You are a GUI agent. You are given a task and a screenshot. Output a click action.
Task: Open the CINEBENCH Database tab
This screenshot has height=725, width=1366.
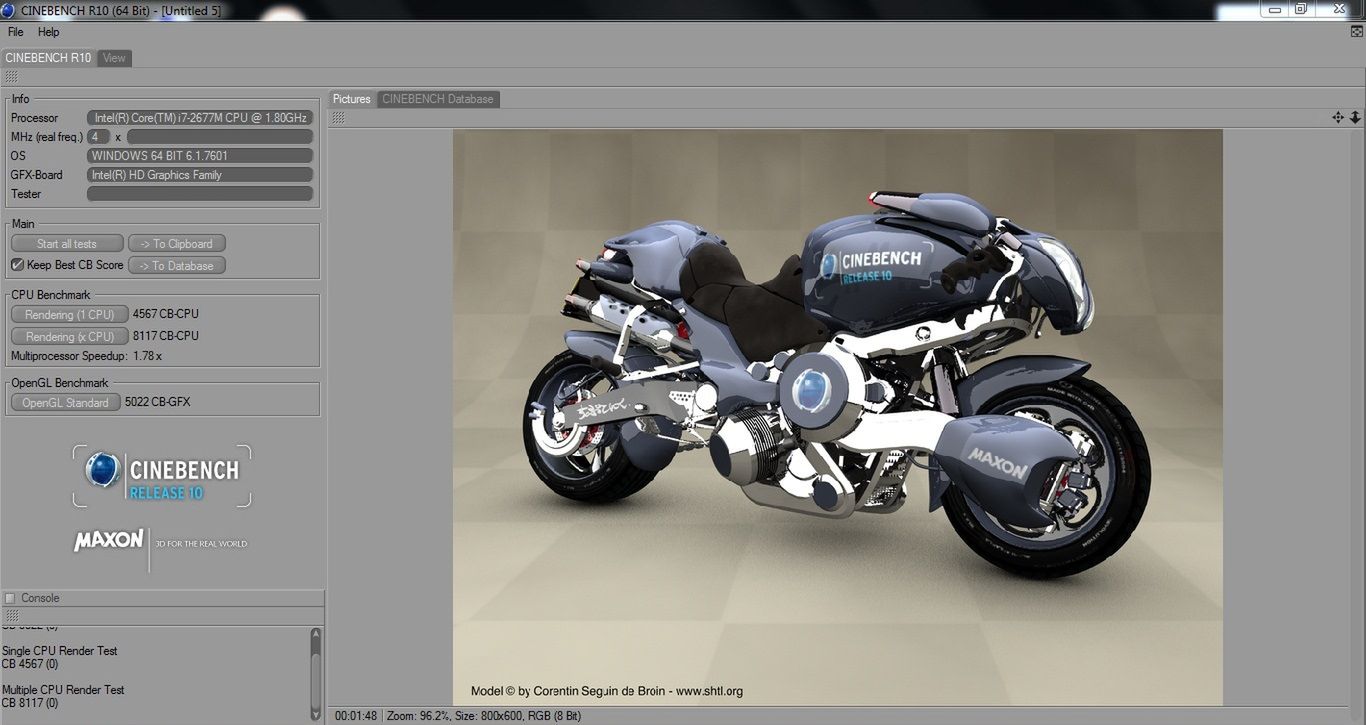pyautogui.click(x=438, y=99)
